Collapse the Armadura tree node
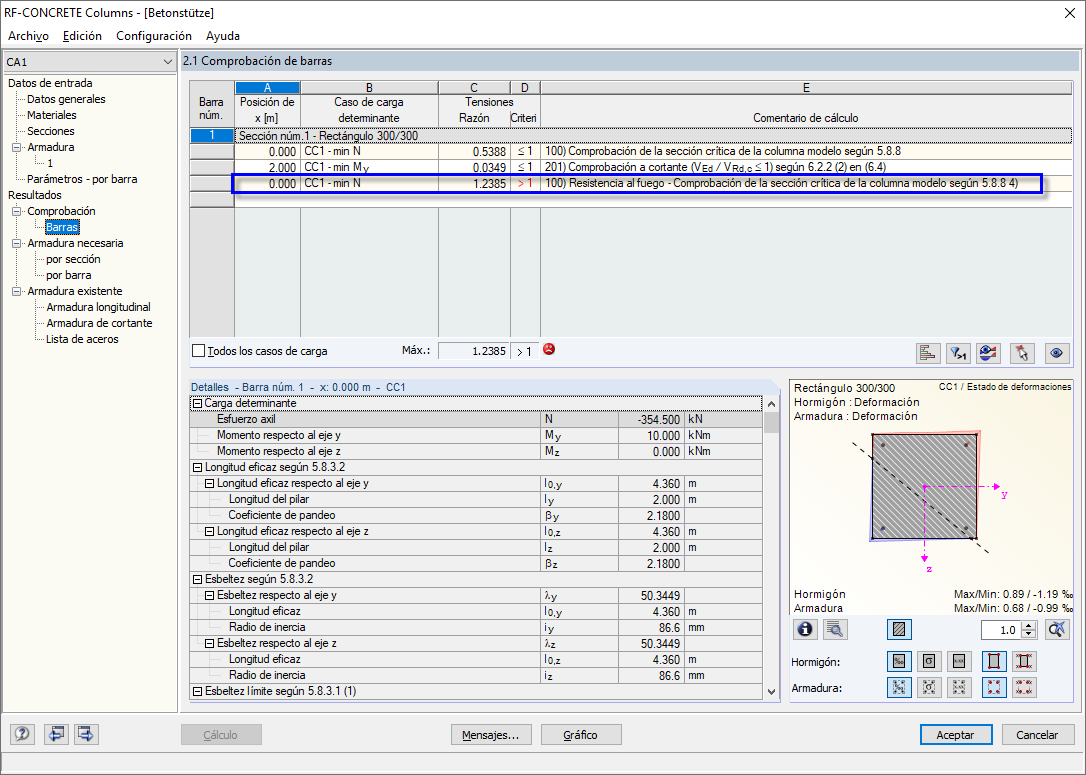 [16, 148]
